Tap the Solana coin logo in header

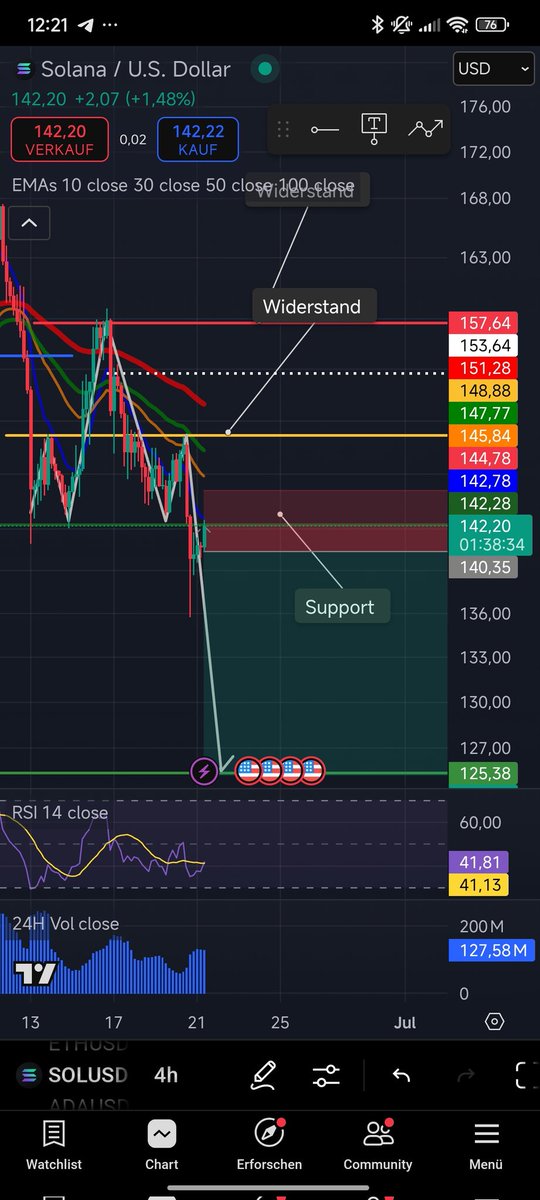point(23,69)
